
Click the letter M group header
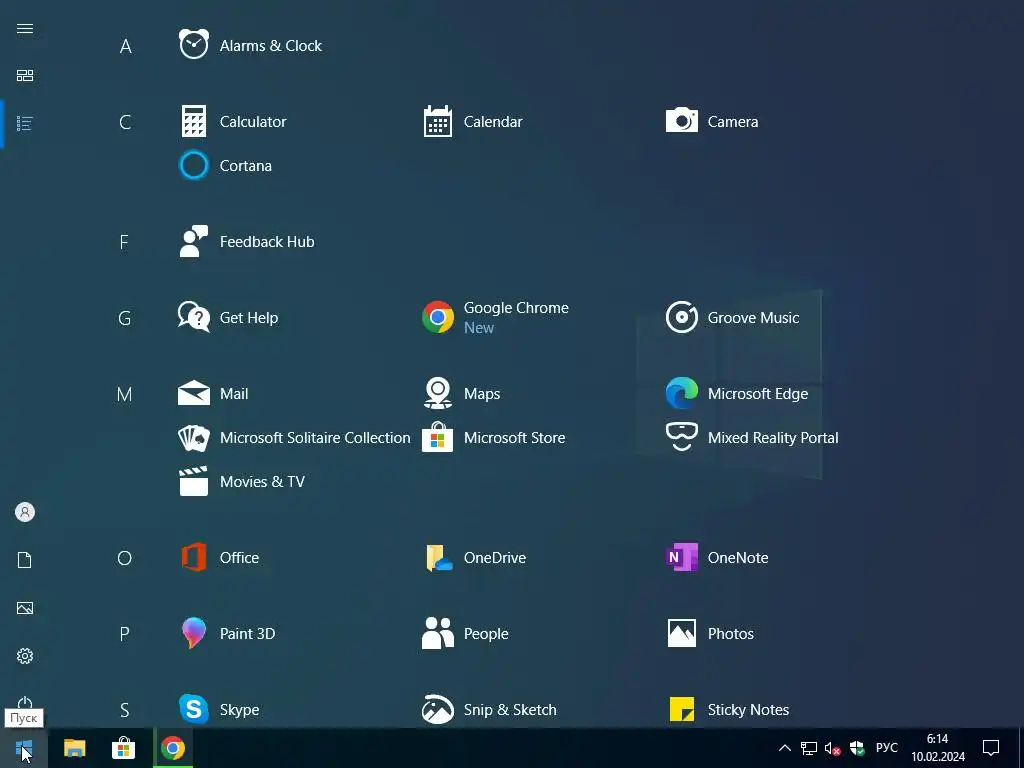[124, 394]
